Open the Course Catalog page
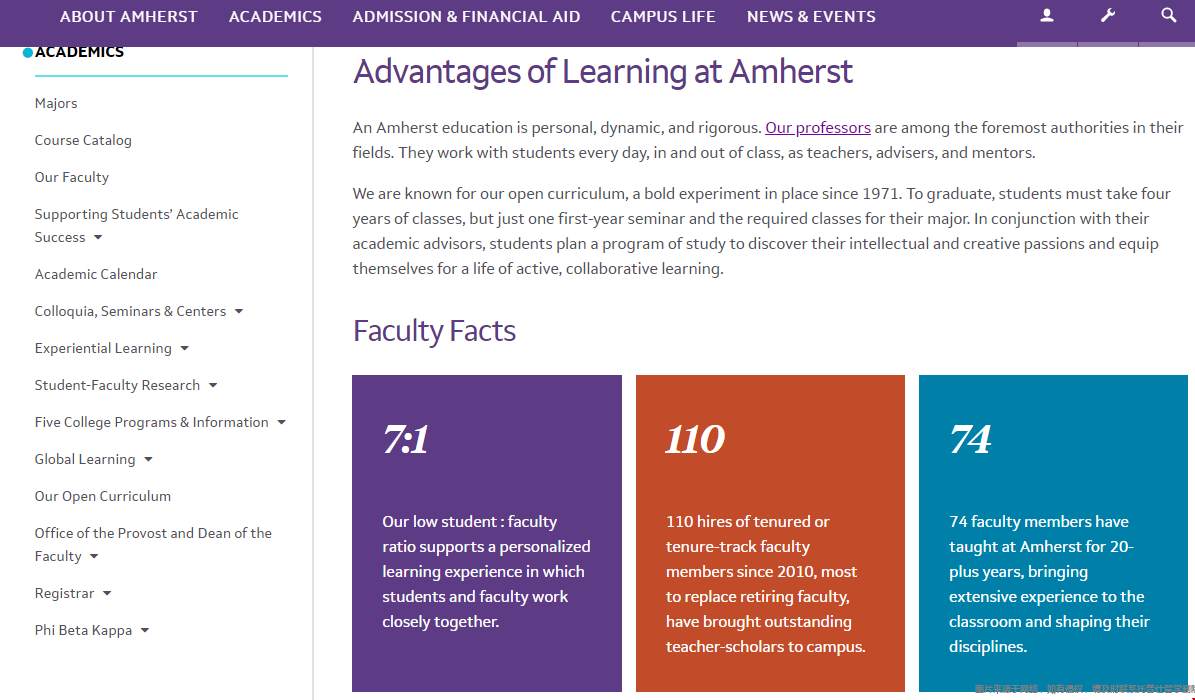 pyautogui.click(x=83, y=140)
